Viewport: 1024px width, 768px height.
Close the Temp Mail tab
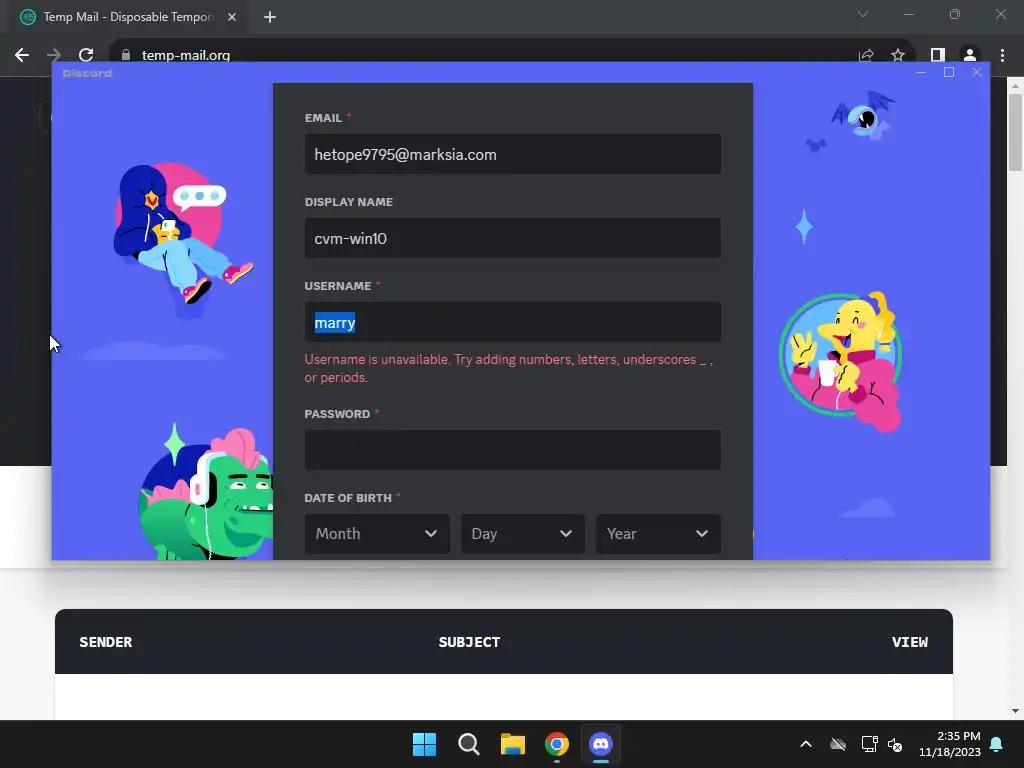coord(232,17)
